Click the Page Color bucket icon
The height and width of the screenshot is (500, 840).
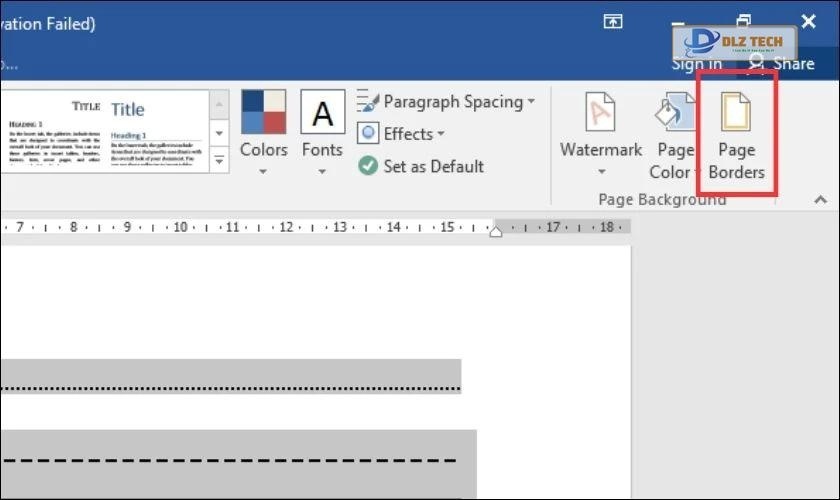click(x=674, y=115)
